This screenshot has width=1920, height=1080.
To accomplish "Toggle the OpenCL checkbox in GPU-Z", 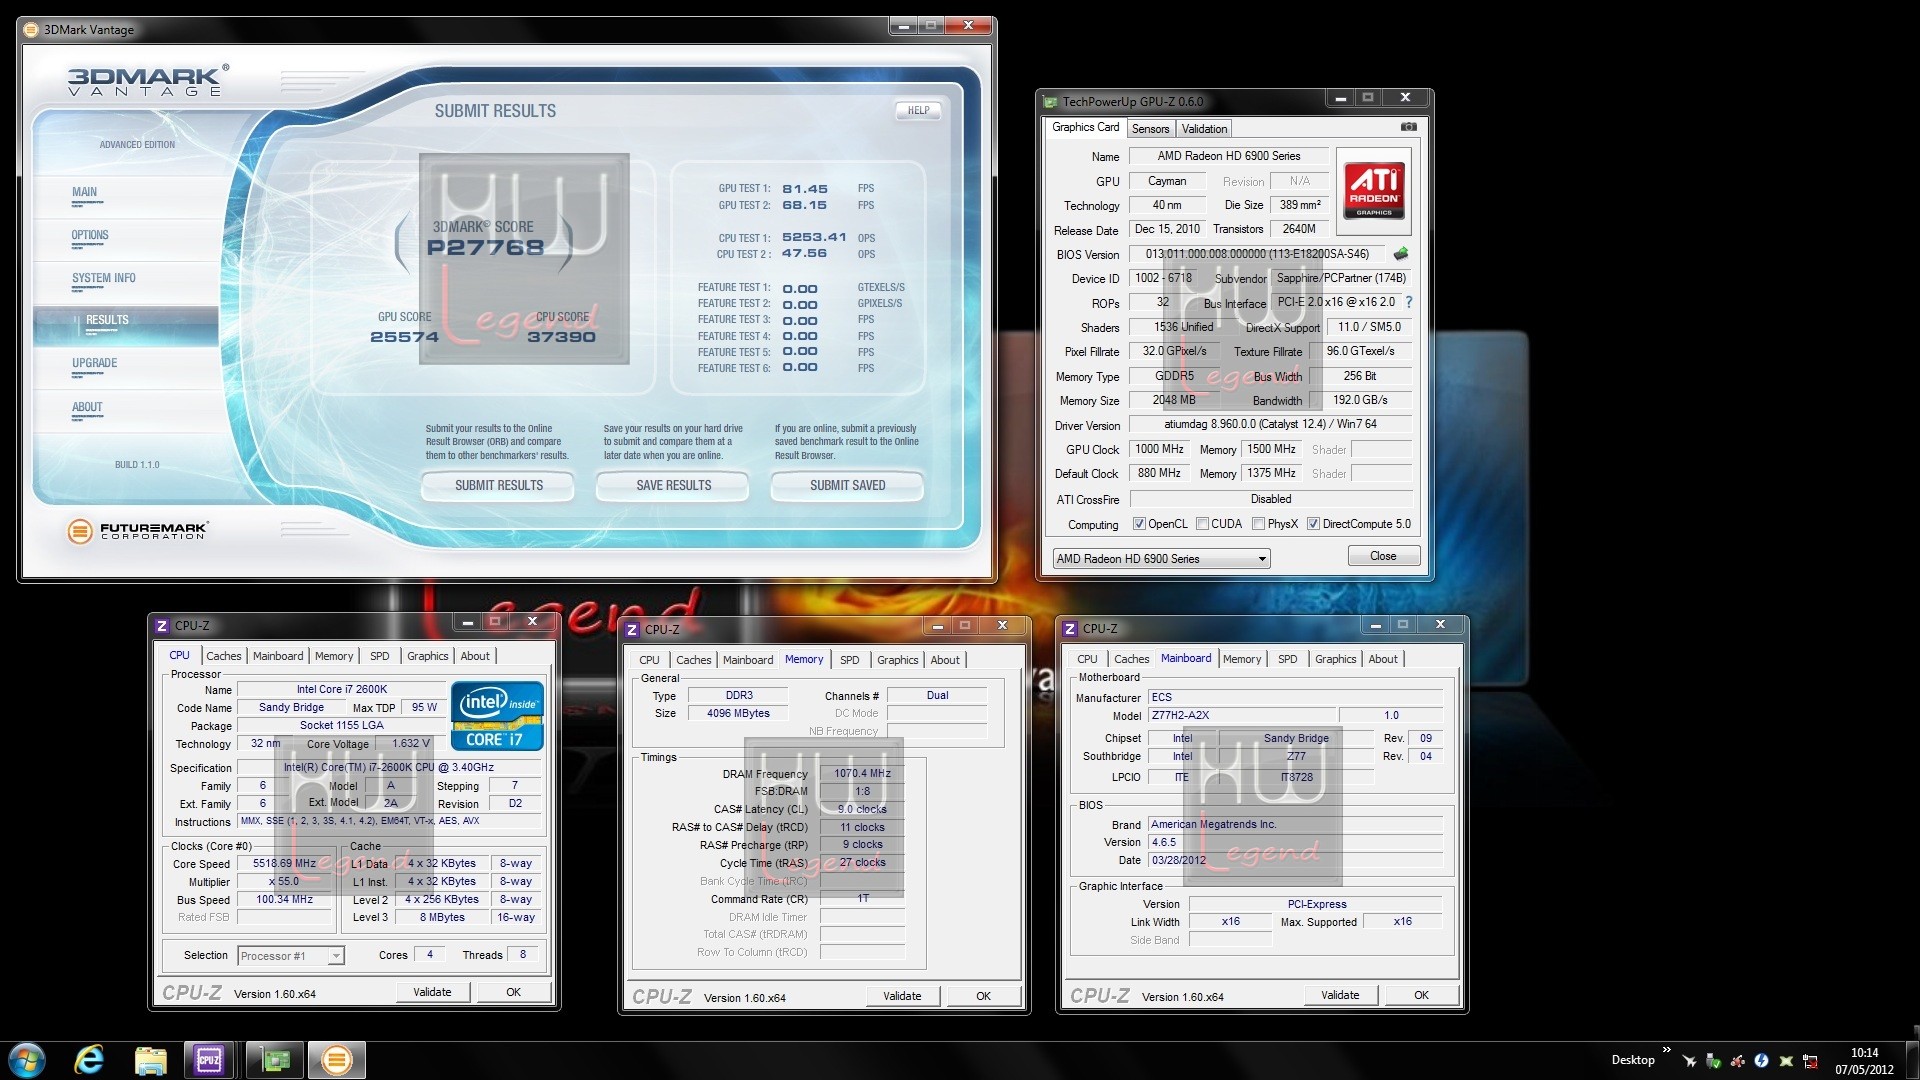I will point(1138,524).
